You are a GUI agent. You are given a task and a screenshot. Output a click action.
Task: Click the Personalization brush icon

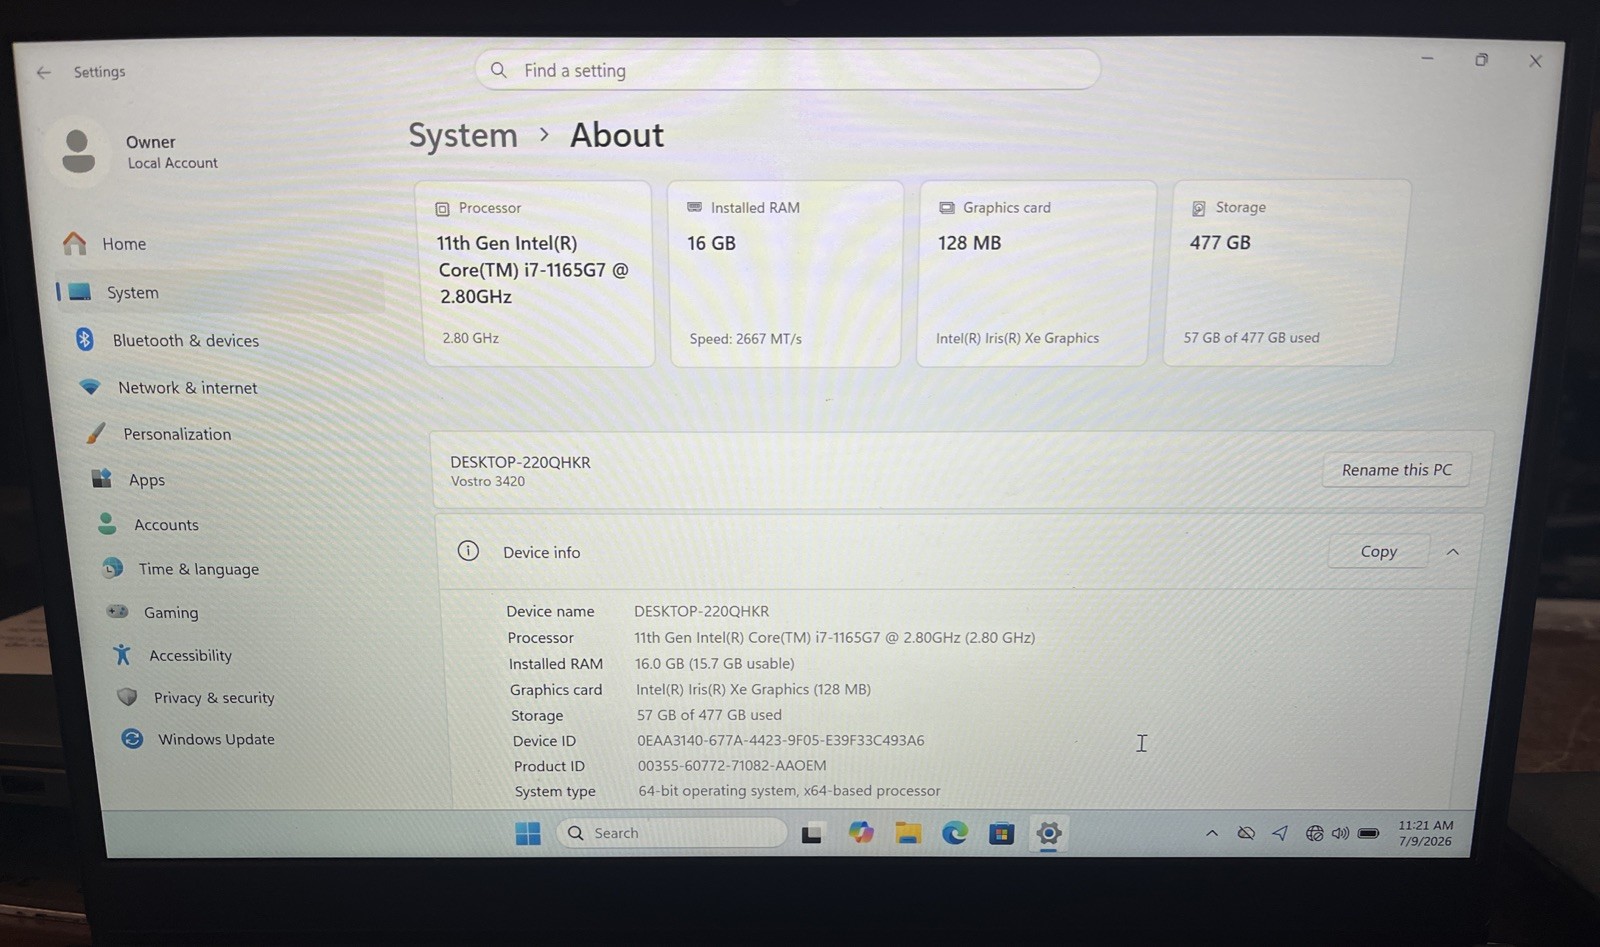(x=95, y=433)
